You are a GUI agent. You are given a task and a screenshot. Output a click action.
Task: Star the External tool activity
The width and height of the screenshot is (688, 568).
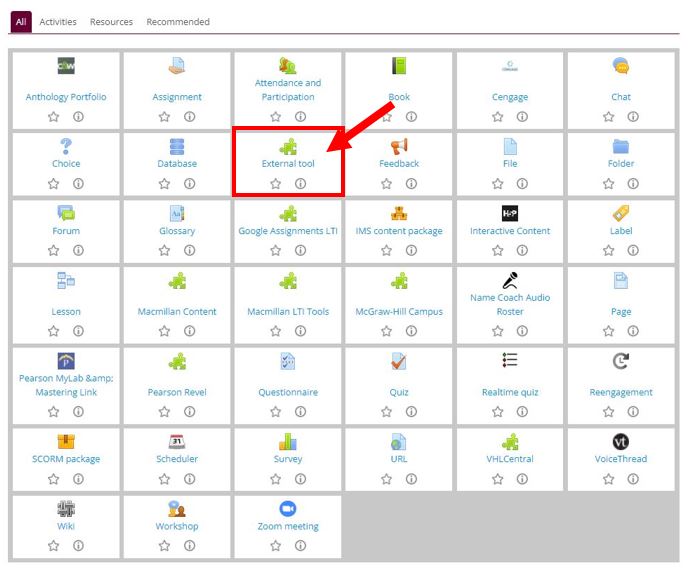pos(276,183)
